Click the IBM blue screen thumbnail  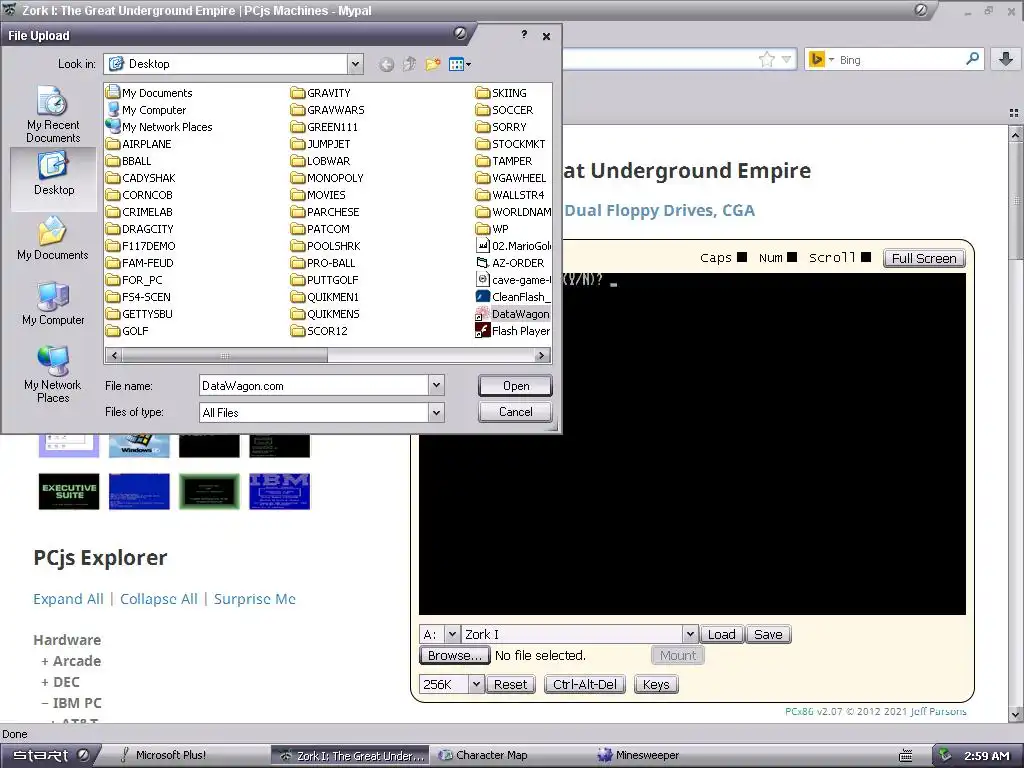(x=280, y=491)
